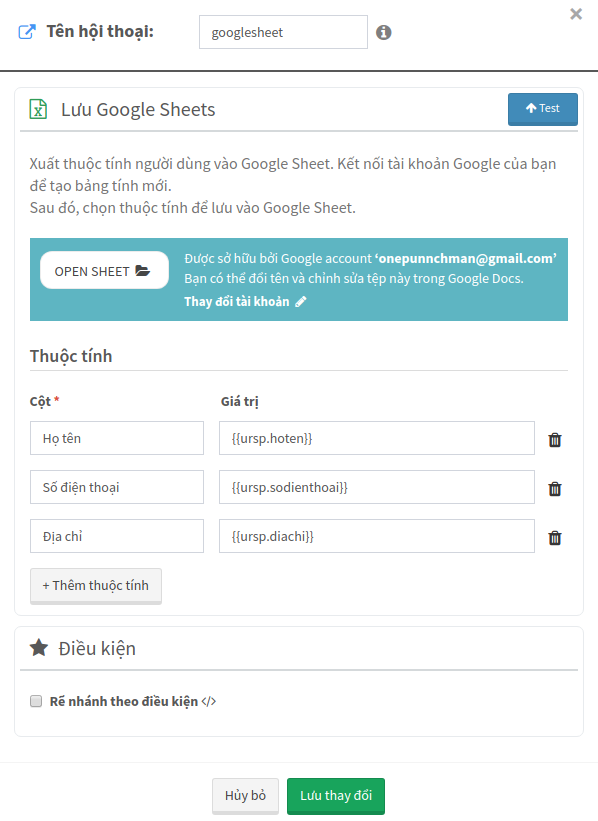The height and width of the screenshot is (821, 598).
Task: Click the info icon next to googlesheet field
Action: pyautogui.click(x=383, y=32)
